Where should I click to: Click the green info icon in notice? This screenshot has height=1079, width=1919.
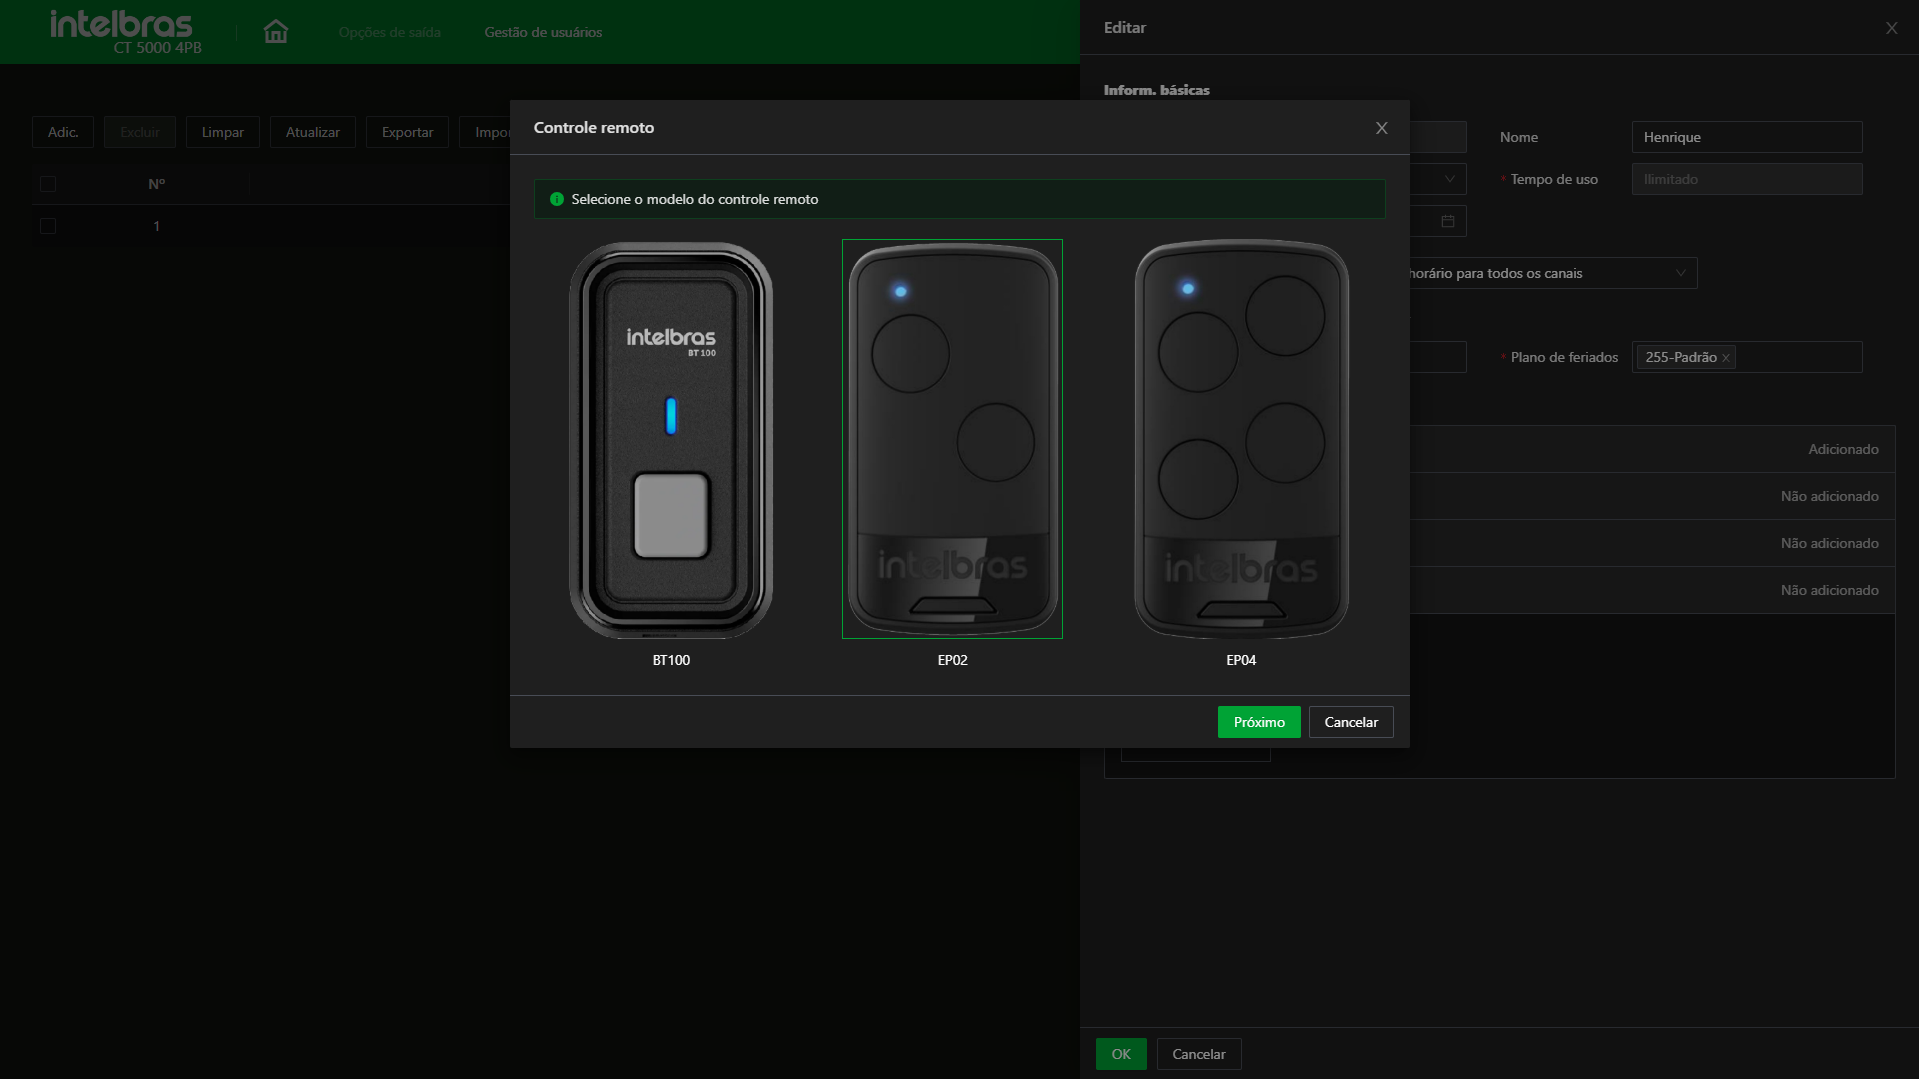pyautogui.click(x=557, y=199)
